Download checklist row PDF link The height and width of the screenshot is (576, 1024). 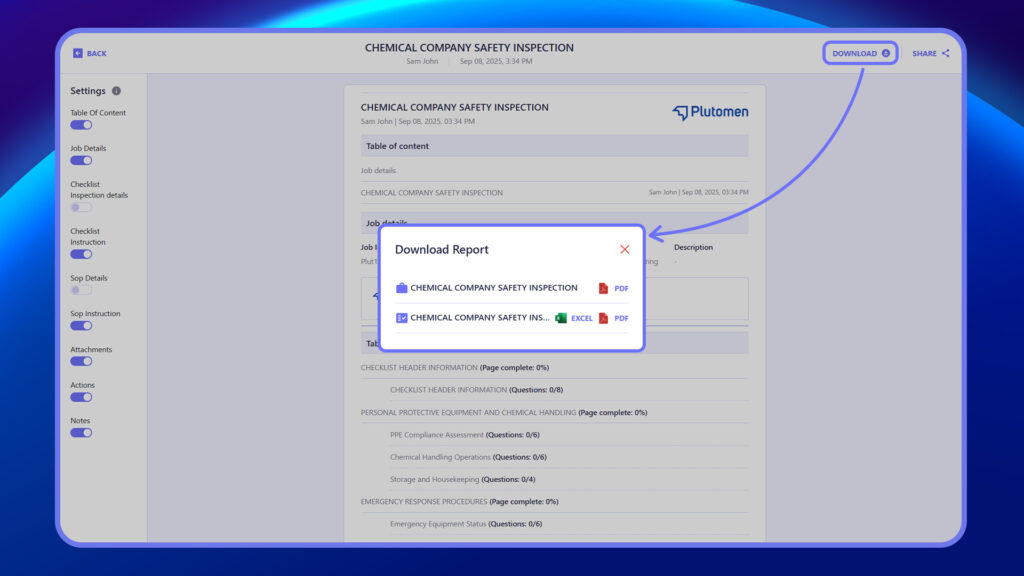(621, 318)
